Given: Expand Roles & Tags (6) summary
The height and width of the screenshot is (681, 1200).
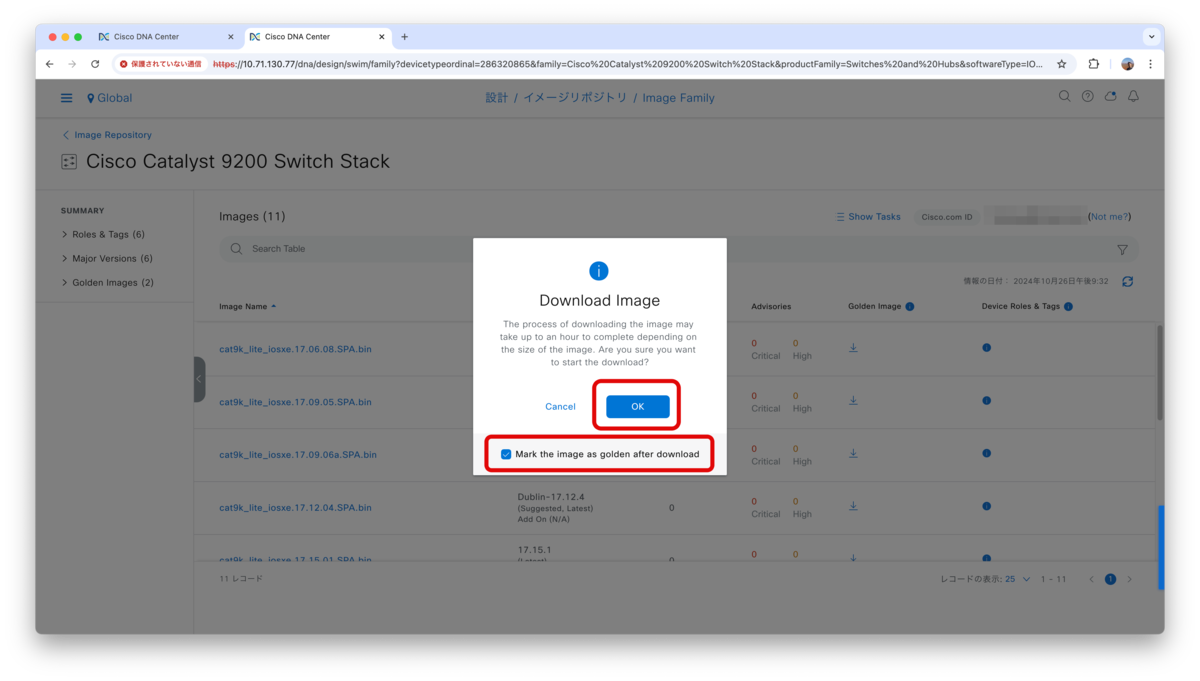Looking at the screenshot, I should [x=103, y=234].
